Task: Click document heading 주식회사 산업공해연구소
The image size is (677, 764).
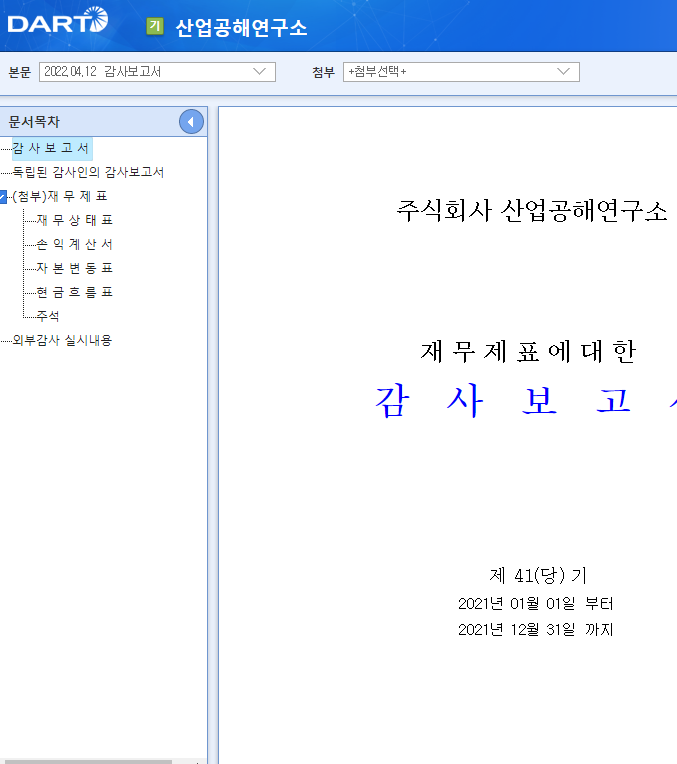Action: [x=532, y=211]
